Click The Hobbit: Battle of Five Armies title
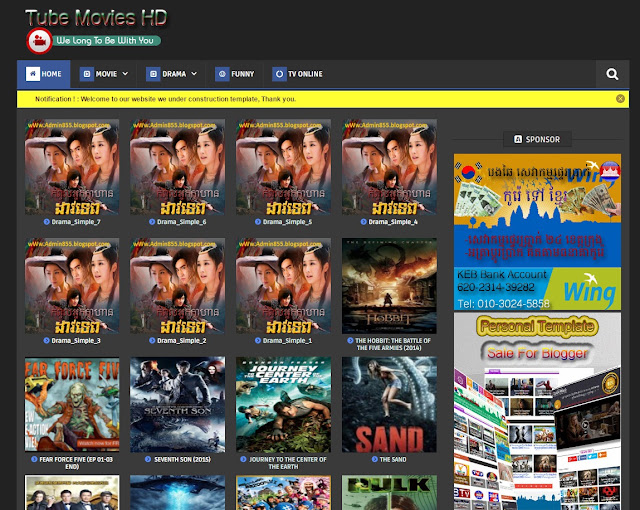The width and height of the screenshot is (640, 510). [x=393, y=344]
